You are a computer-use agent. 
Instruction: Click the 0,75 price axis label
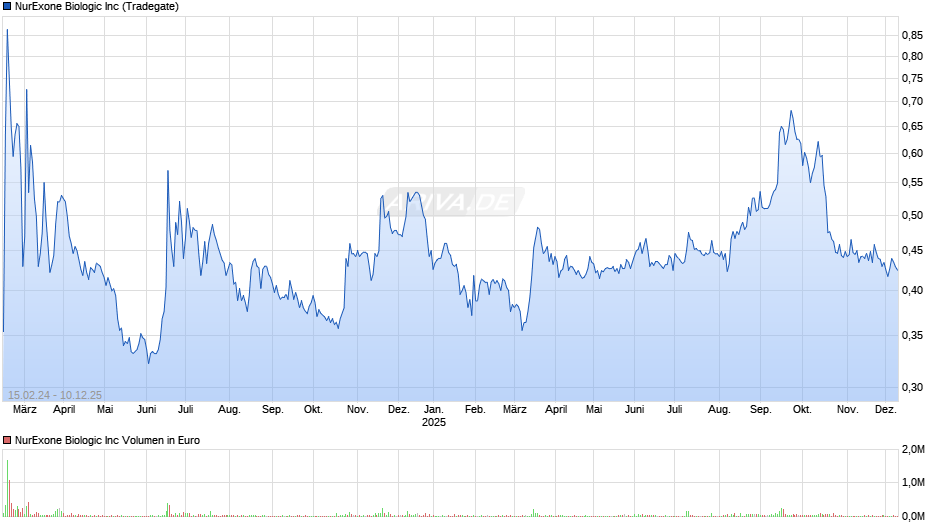tap(912, 79)
